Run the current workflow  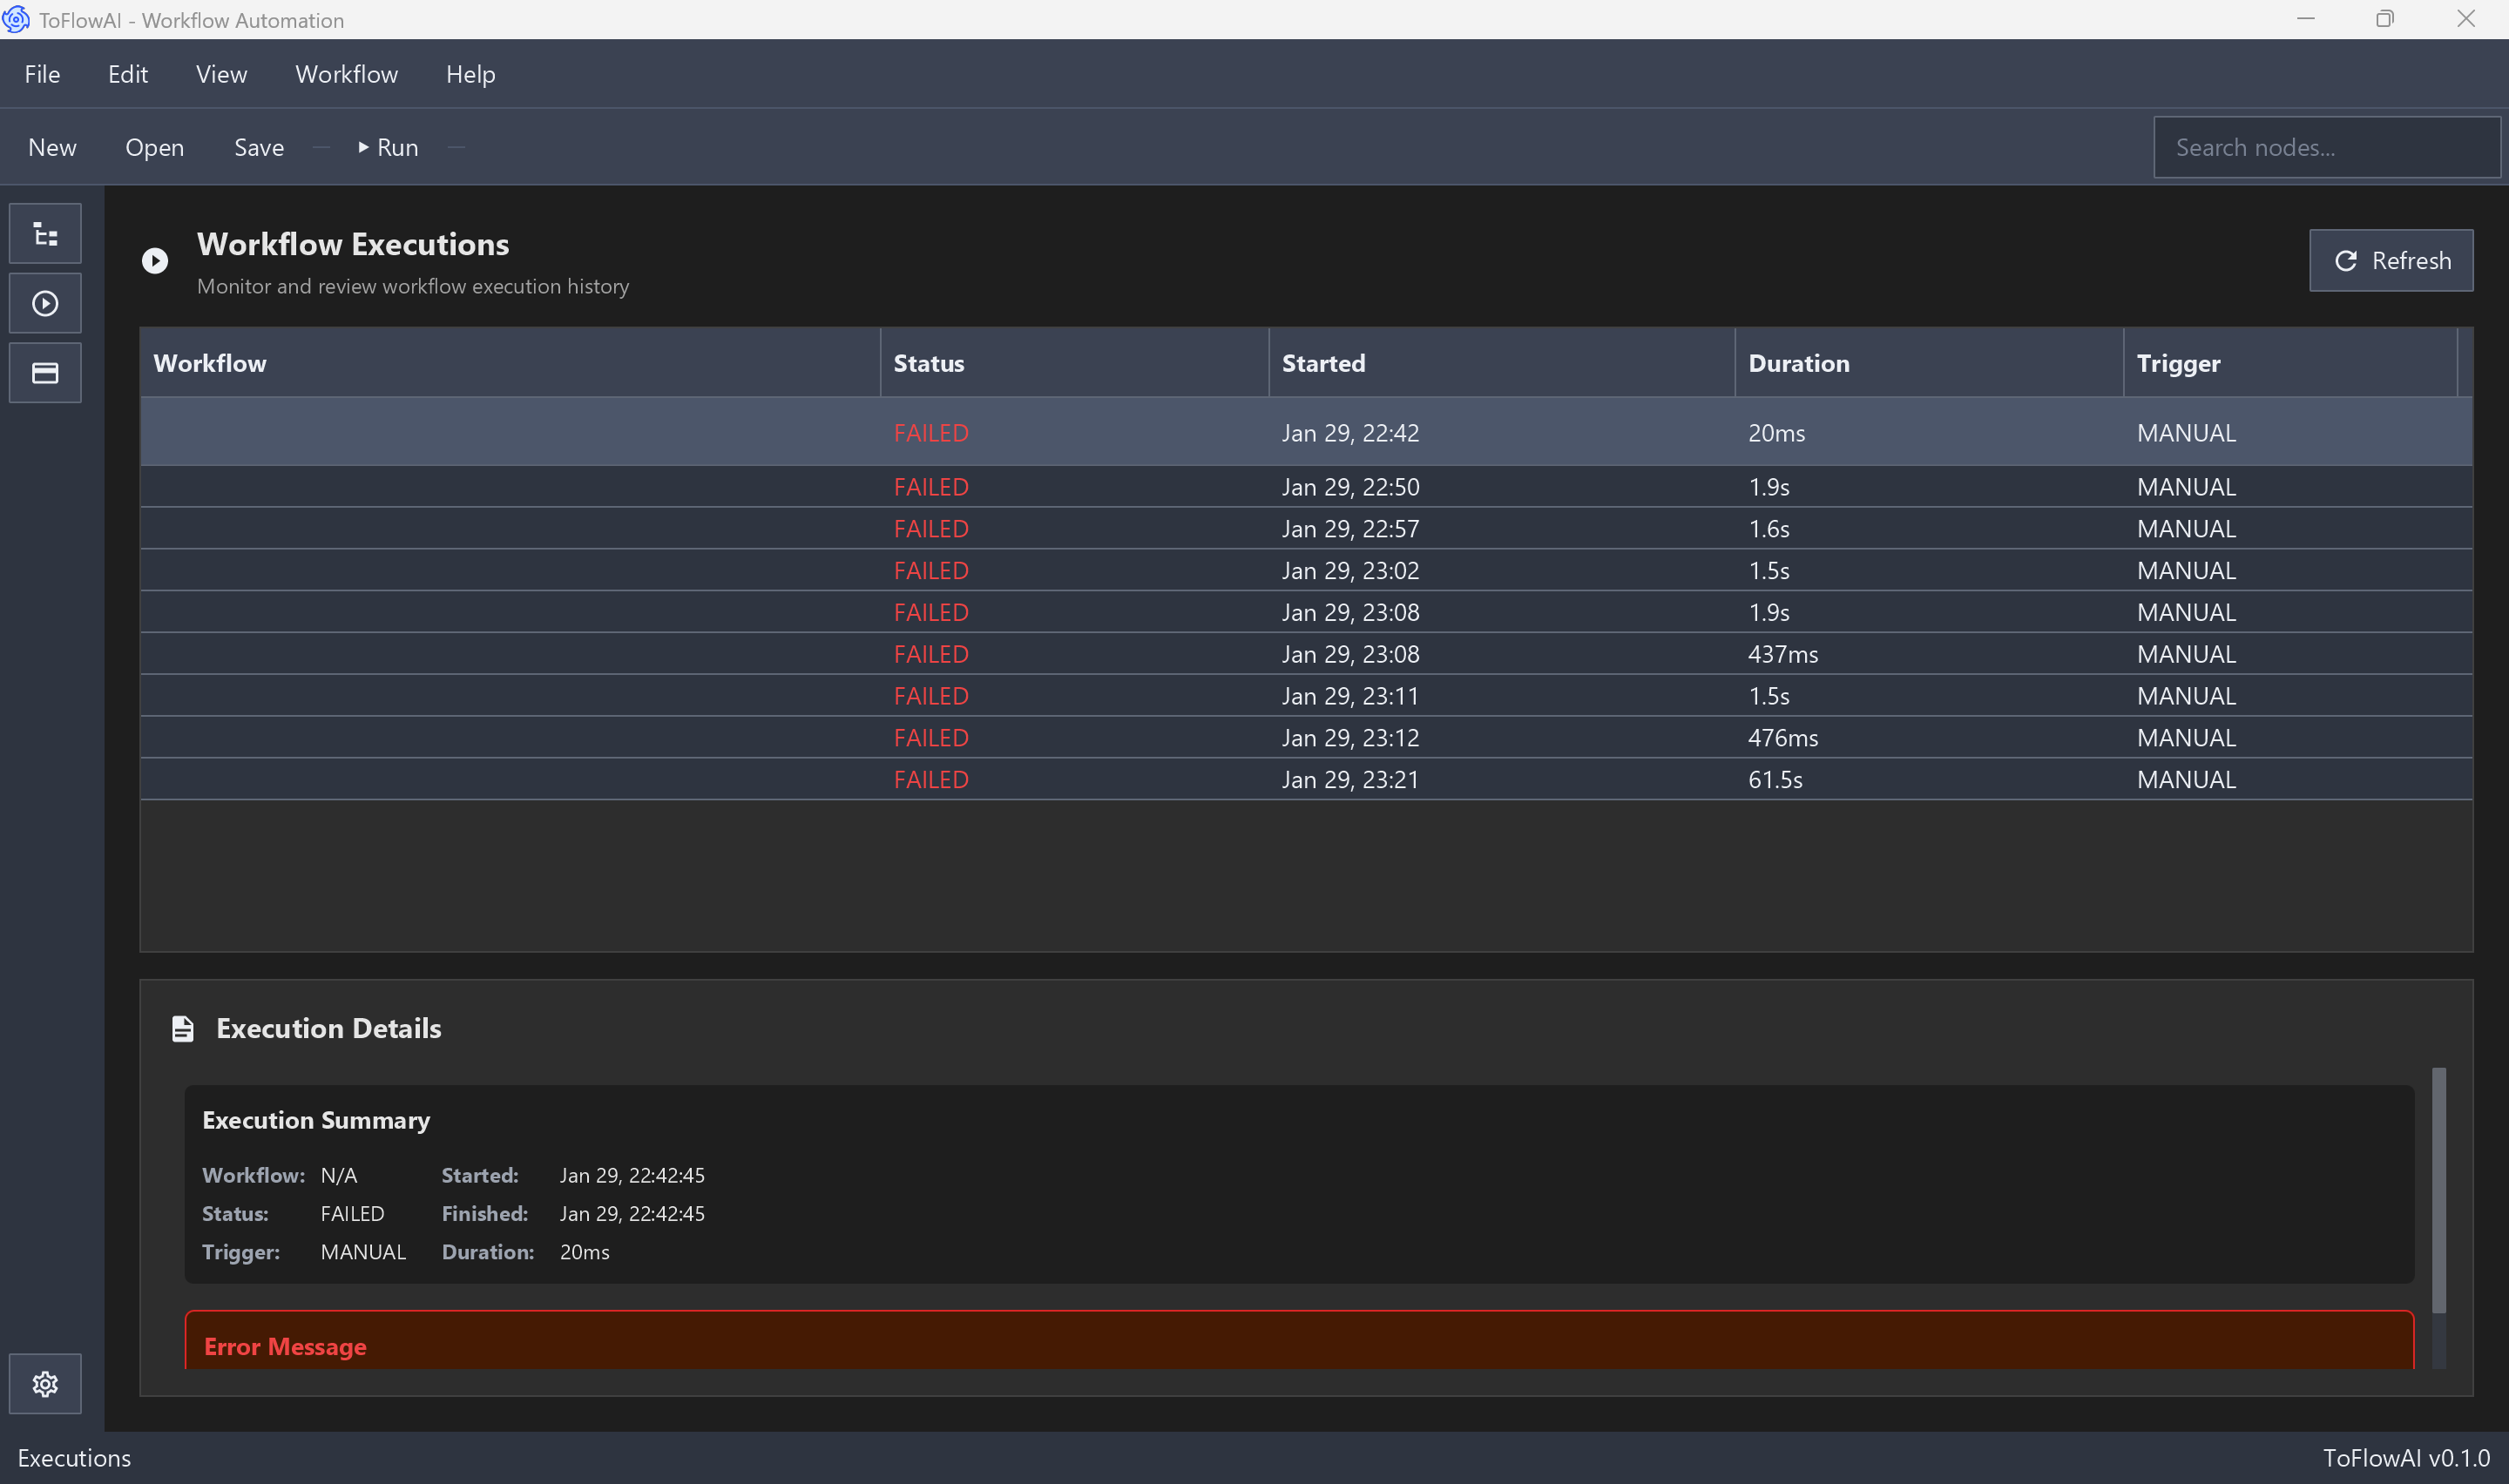[388, 148]
